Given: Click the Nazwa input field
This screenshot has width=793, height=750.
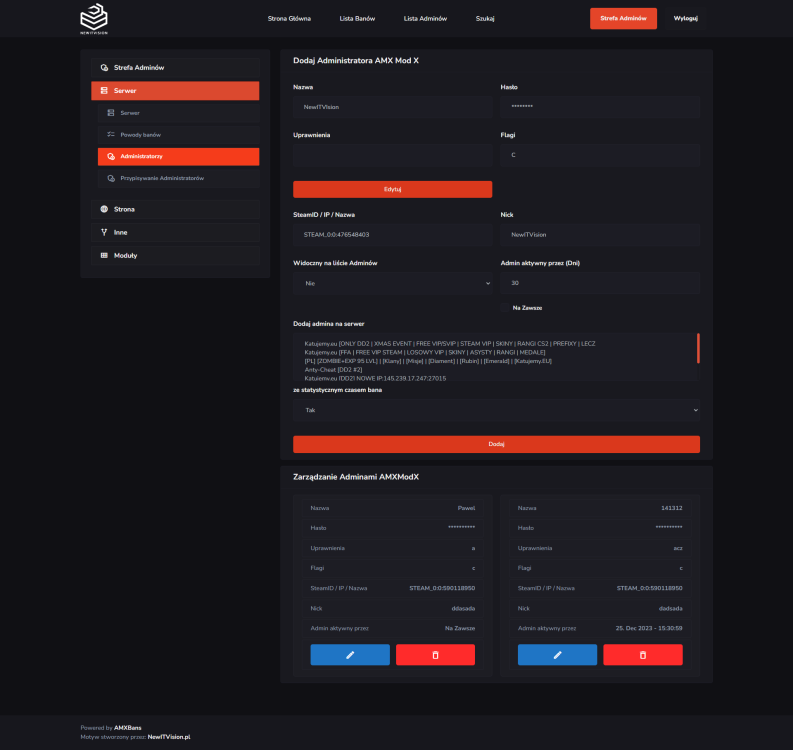Looking at the screenshot, I should click(x=392, y=107).
